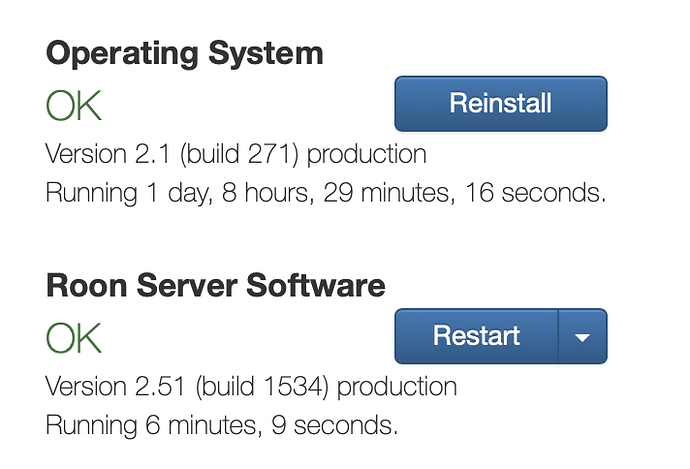
Task: Click the word production in the OS version line
Action: 367,155
